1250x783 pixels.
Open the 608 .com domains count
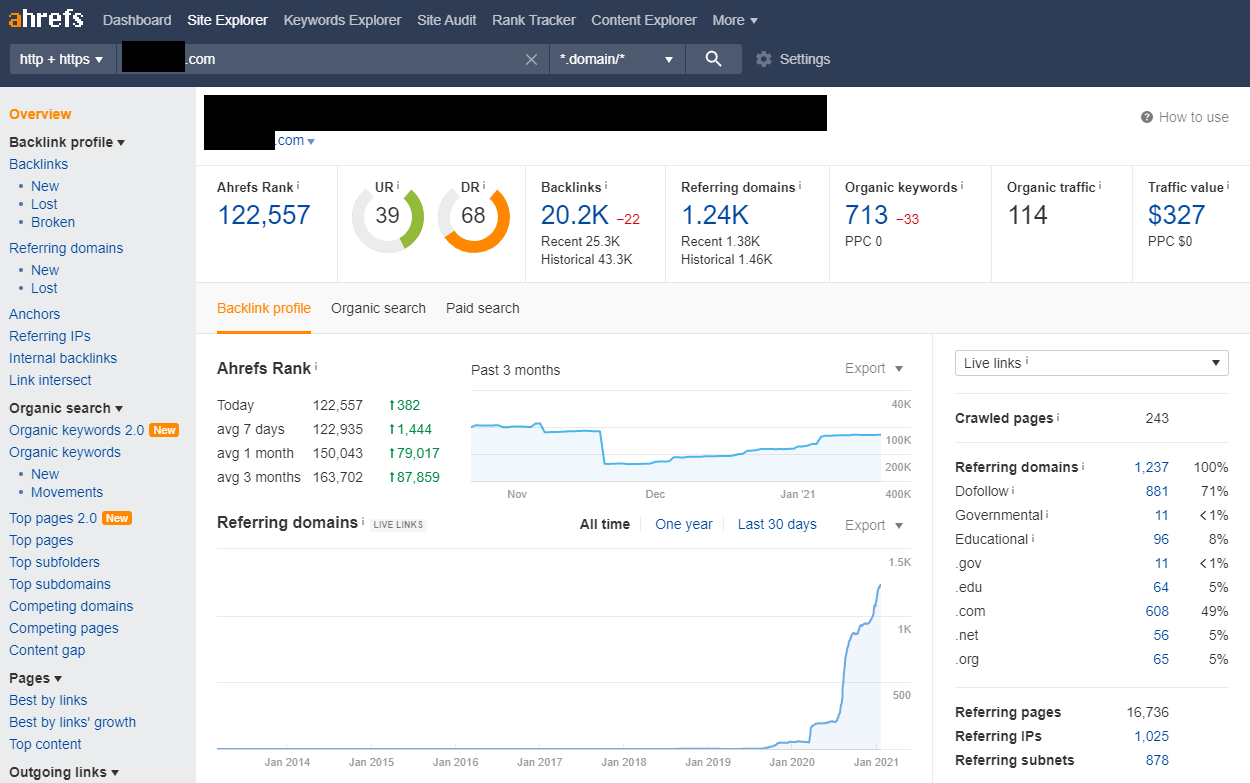click(1157, 611)
